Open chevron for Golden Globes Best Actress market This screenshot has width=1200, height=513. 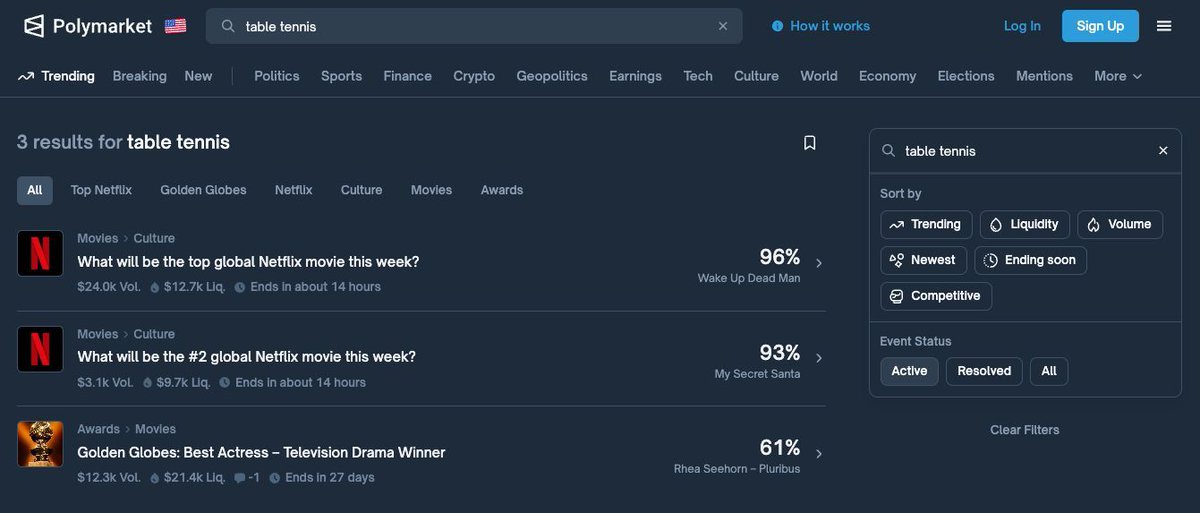tap(819, 454)
